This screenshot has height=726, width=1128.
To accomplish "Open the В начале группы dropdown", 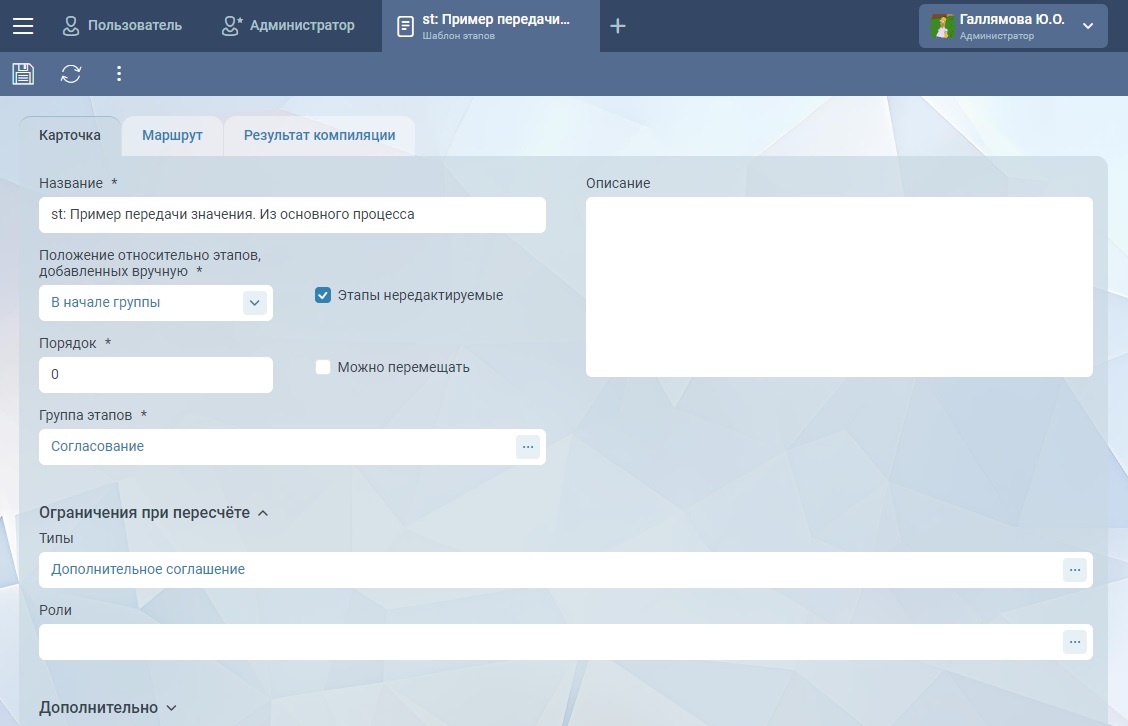I will 255,303.
